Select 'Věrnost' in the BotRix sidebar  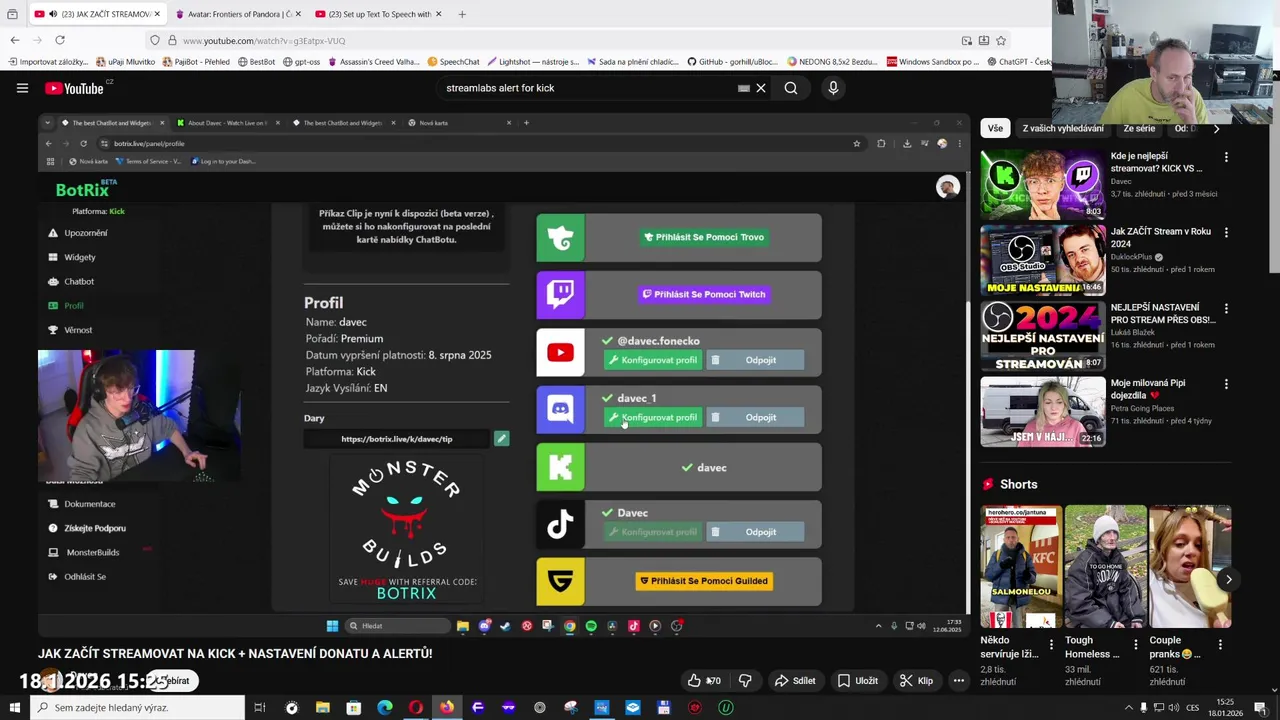(x=78, y=330)
